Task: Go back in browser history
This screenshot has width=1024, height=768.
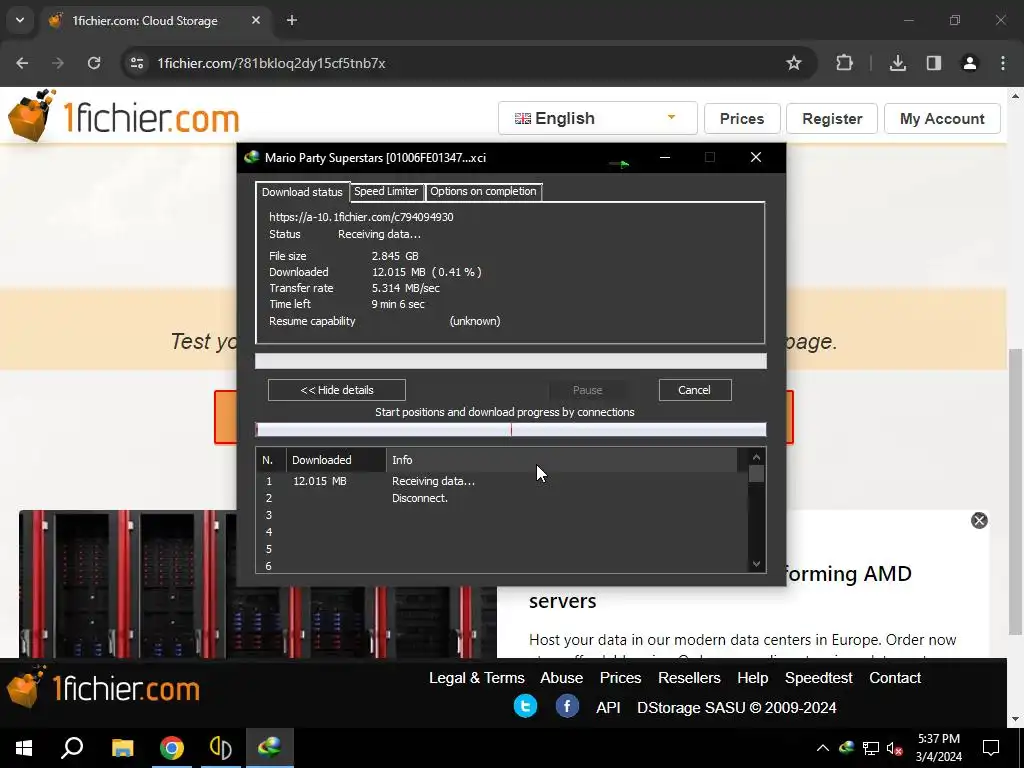Action: (x=22, y=63)
